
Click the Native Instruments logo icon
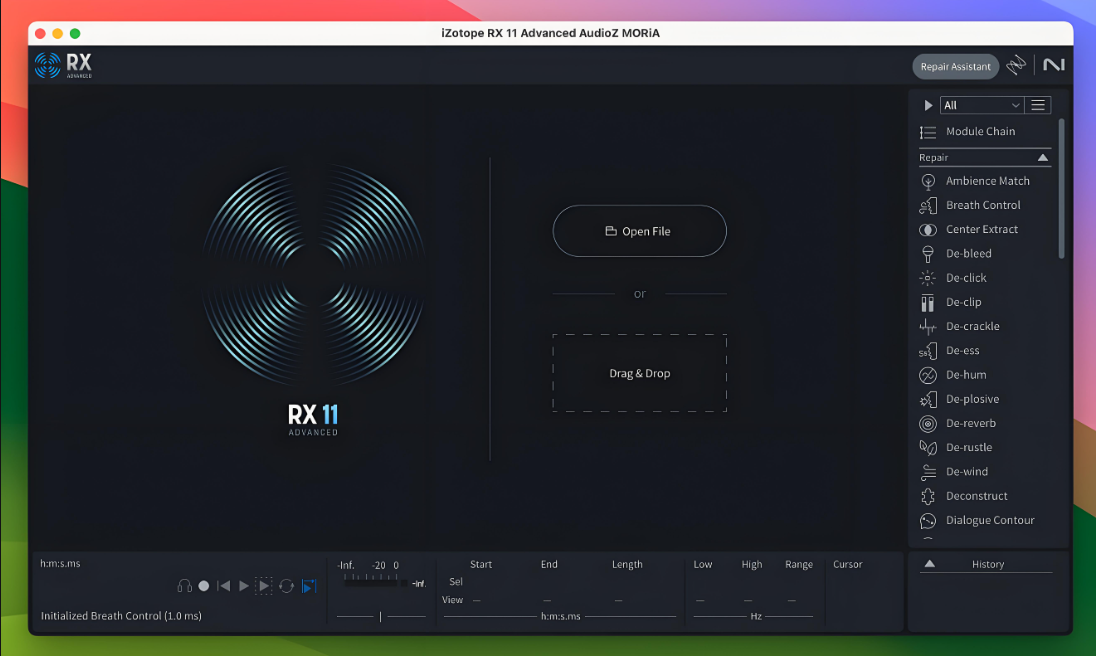point(1054,65)
